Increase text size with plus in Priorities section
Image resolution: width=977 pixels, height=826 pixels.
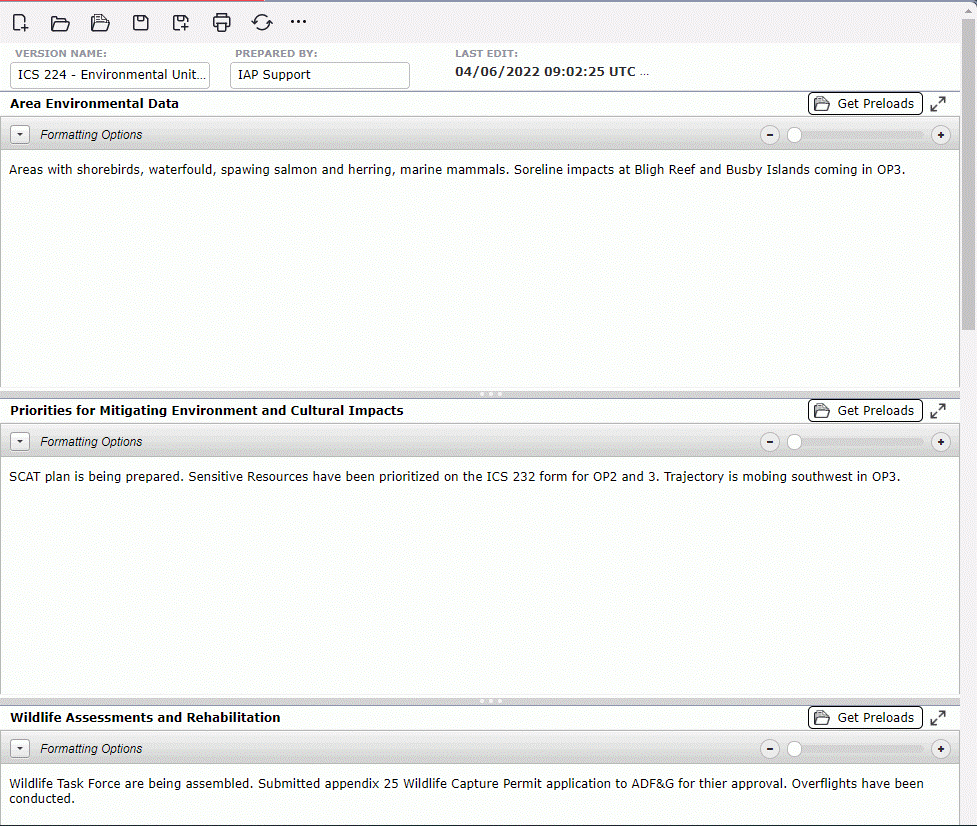(940, 442)
